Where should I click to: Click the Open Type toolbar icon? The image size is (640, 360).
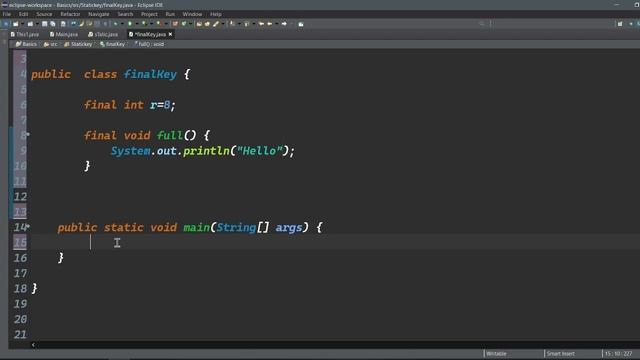click(199, 24)
